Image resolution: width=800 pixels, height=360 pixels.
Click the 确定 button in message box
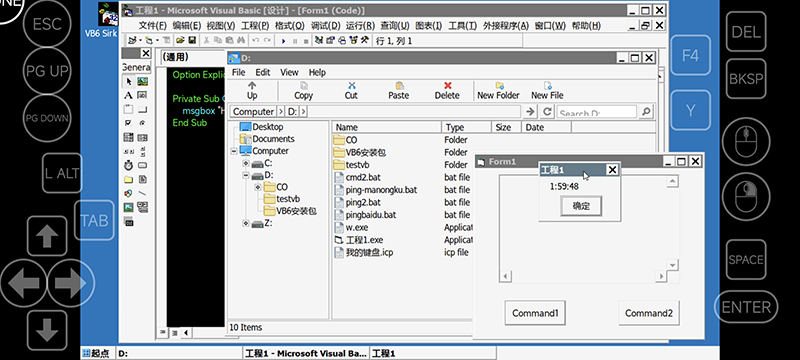(581, 207)
